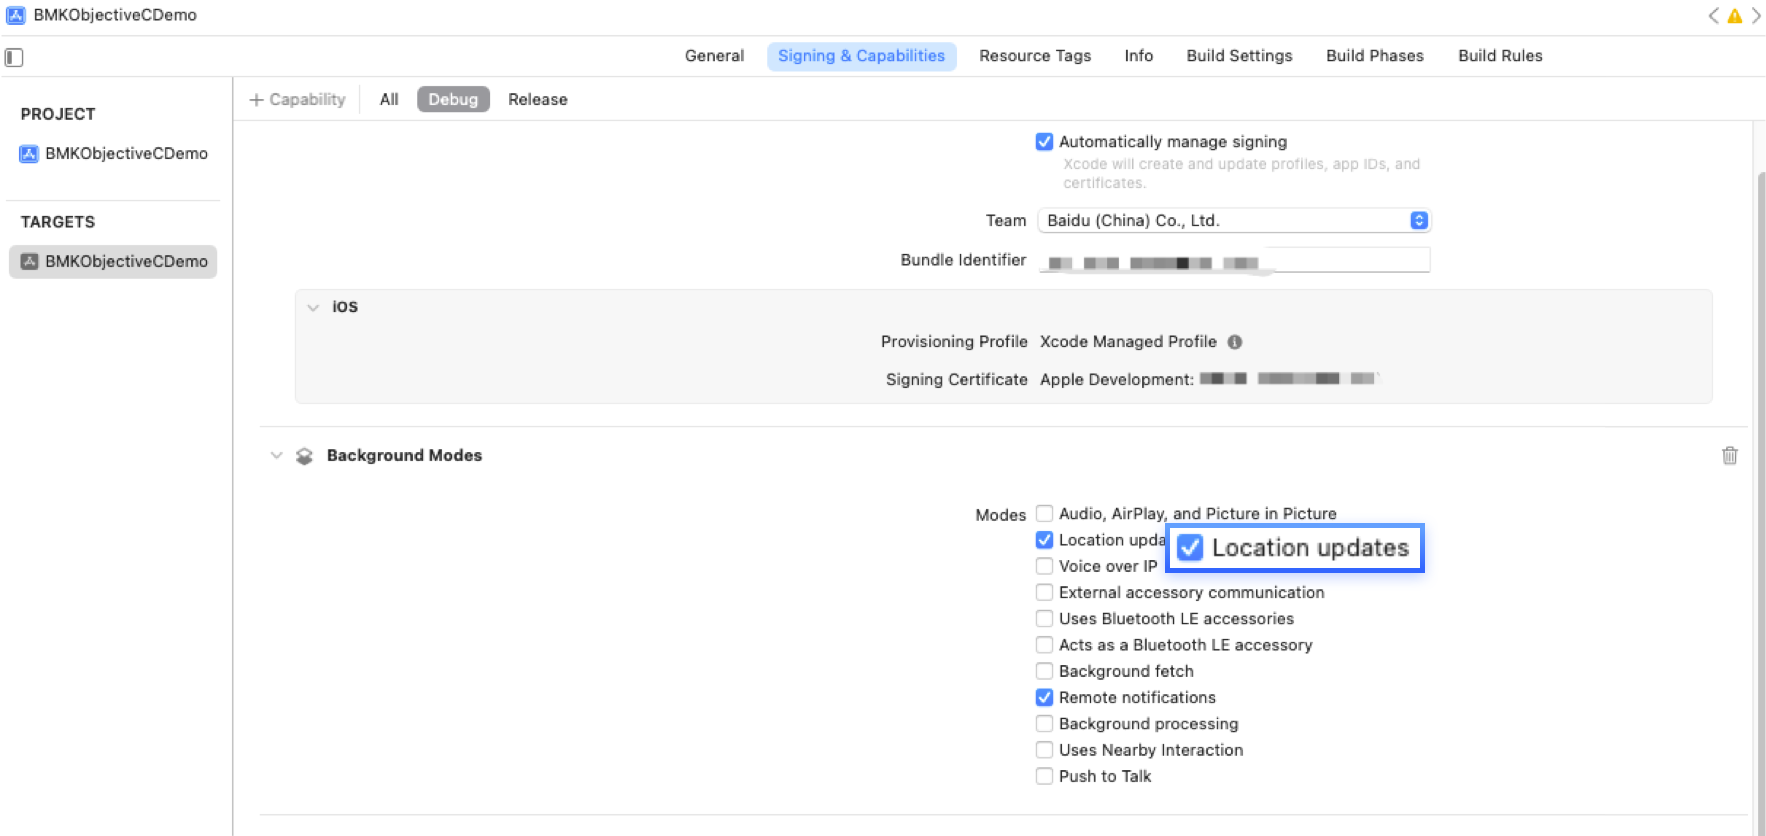Go to next issue arrow

1756,16
